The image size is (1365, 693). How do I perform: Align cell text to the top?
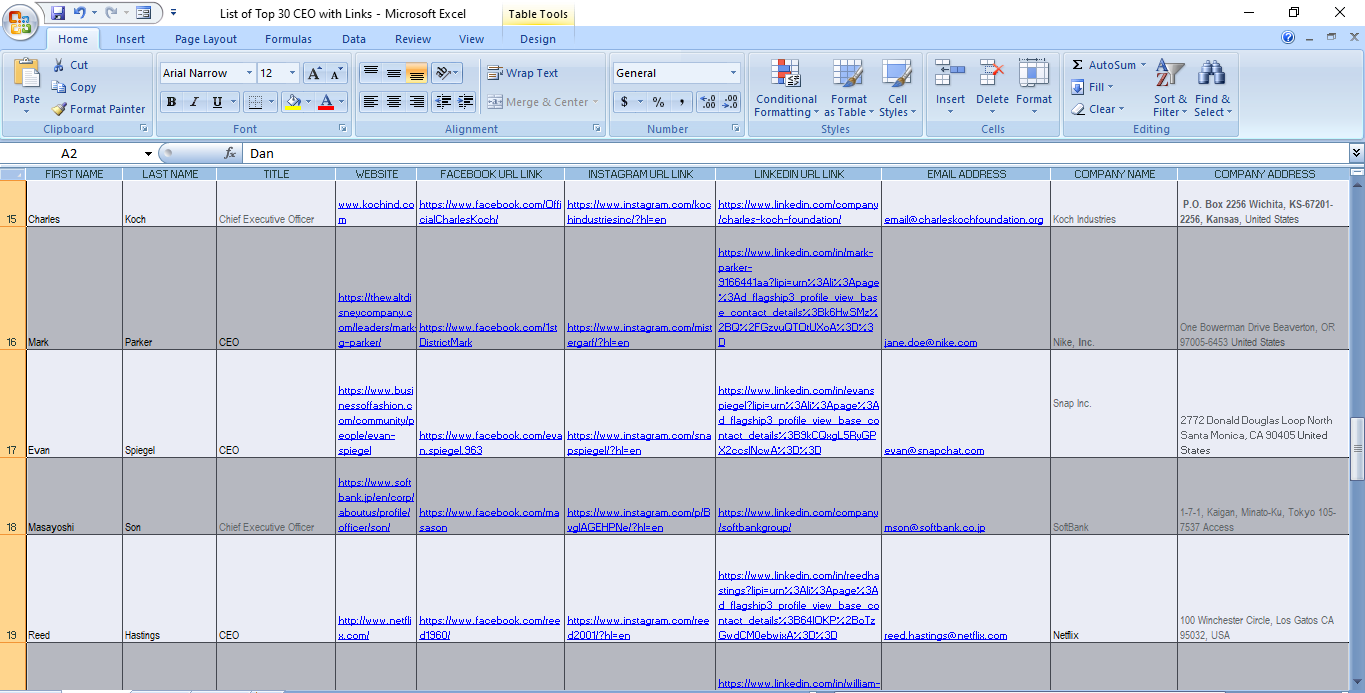370,73
